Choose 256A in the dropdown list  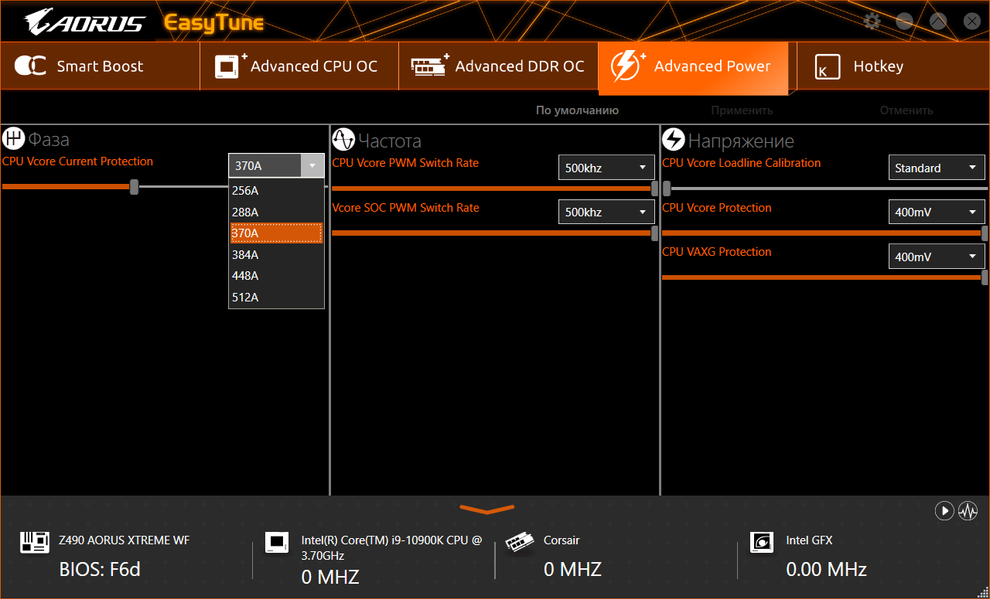coord(277,191)
